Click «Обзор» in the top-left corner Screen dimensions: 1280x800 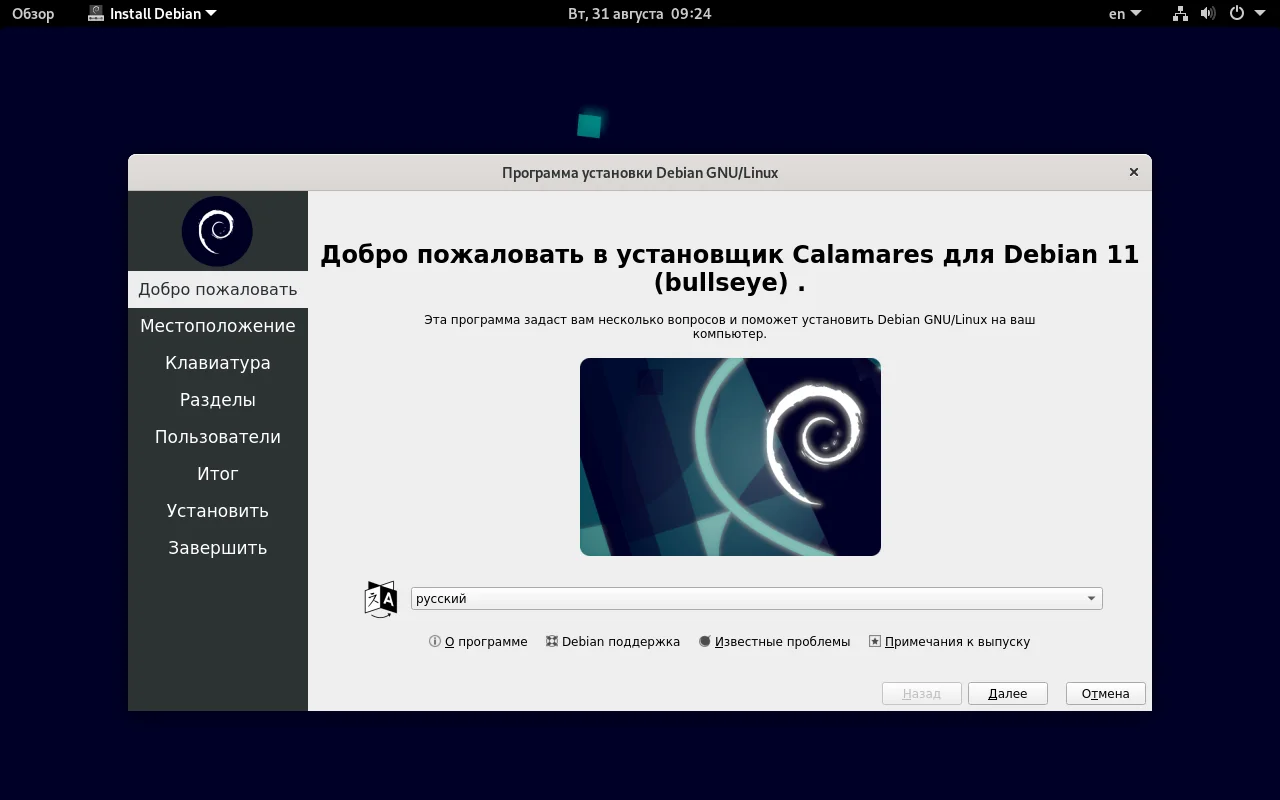pos(32,13)
